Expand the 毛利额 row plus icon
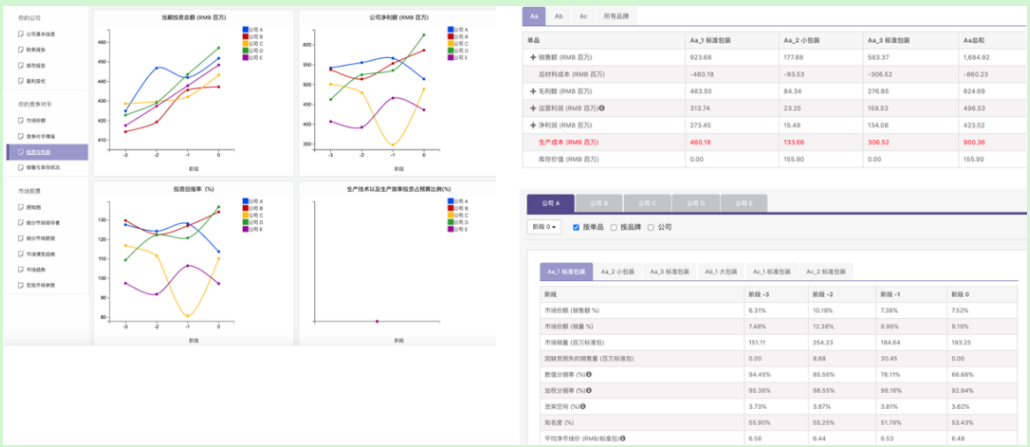 (x=532, y=91)
